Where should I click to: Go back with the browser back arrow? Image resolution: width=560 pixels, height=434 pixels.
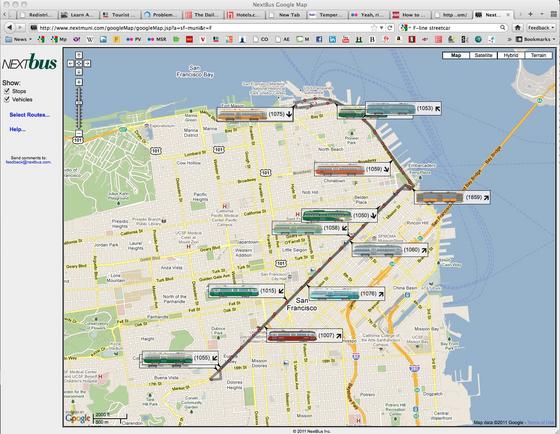coord(9,28)
